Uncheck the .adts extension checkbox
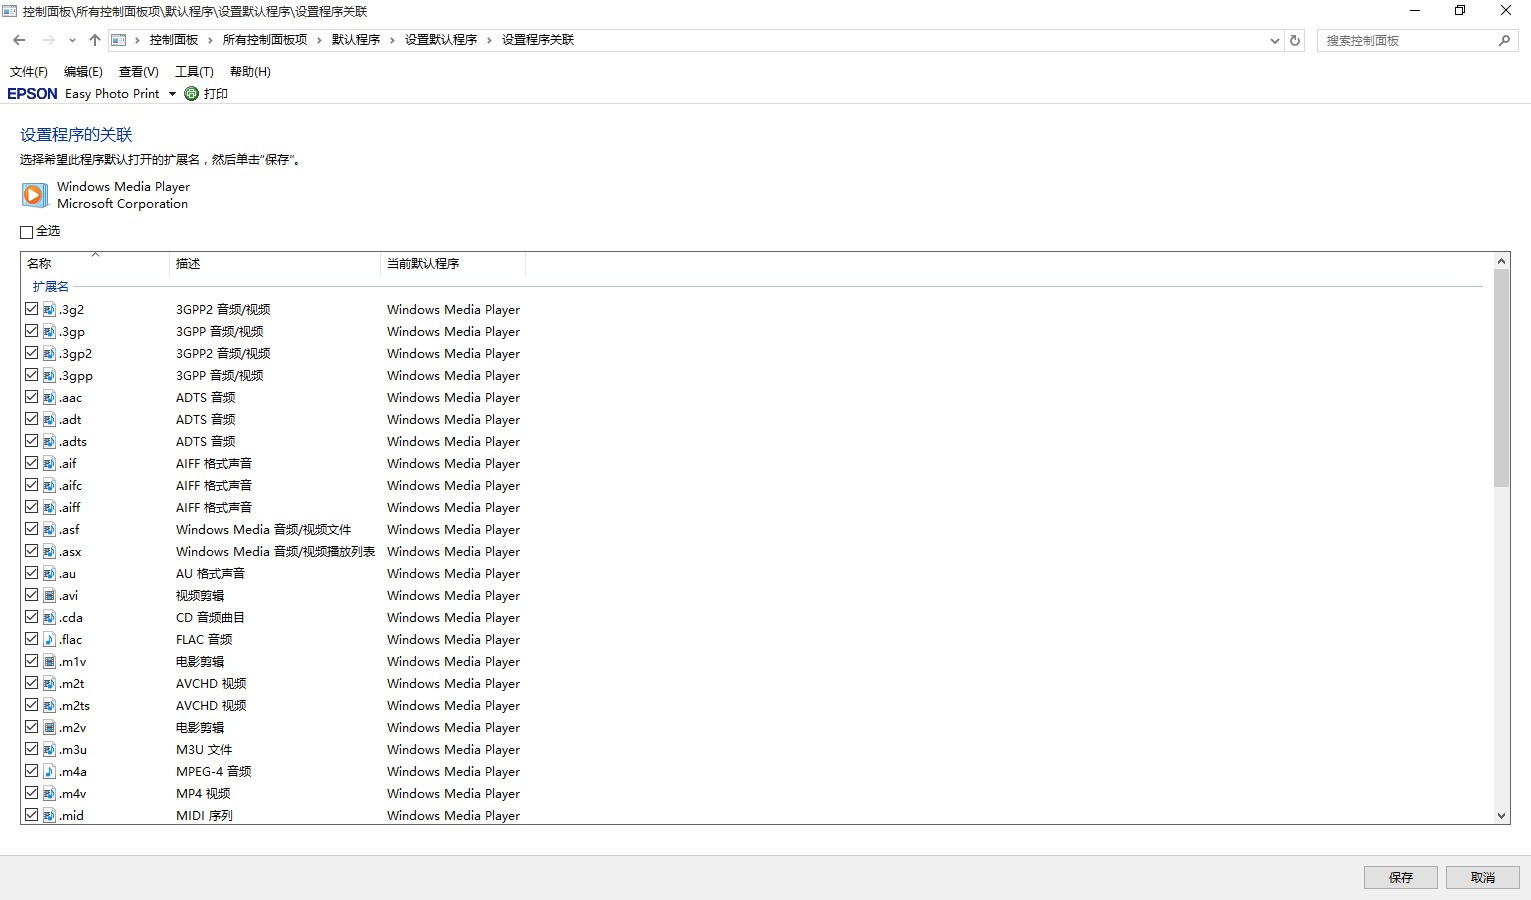 click(x=32, y=441)
